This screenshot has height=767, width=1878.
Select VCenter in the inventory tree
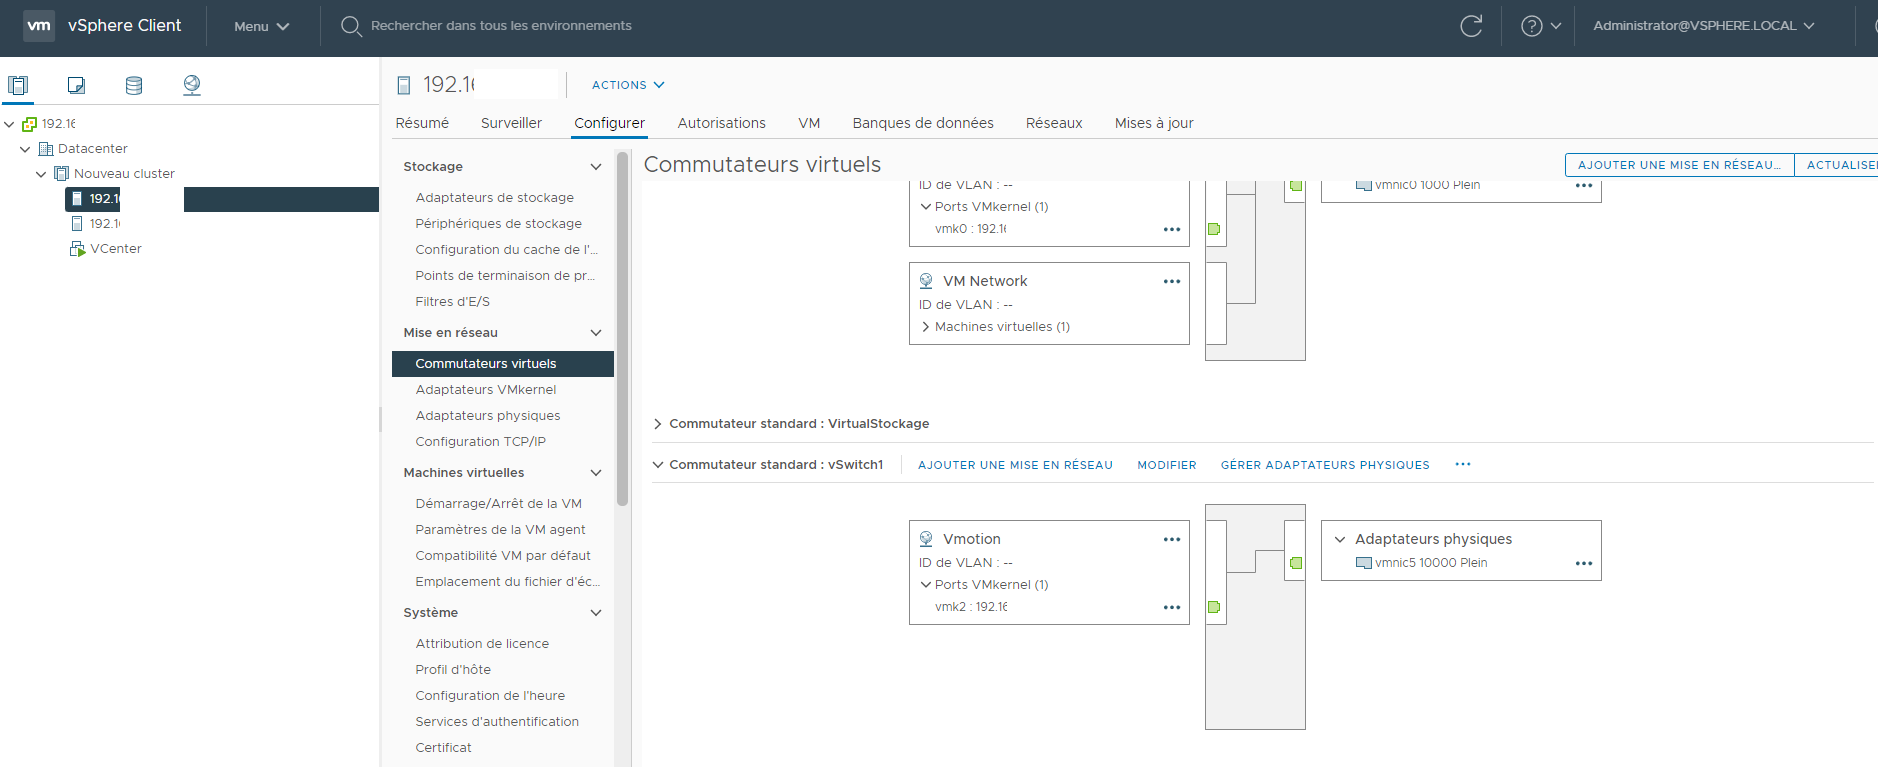click(x=116, y=249)
